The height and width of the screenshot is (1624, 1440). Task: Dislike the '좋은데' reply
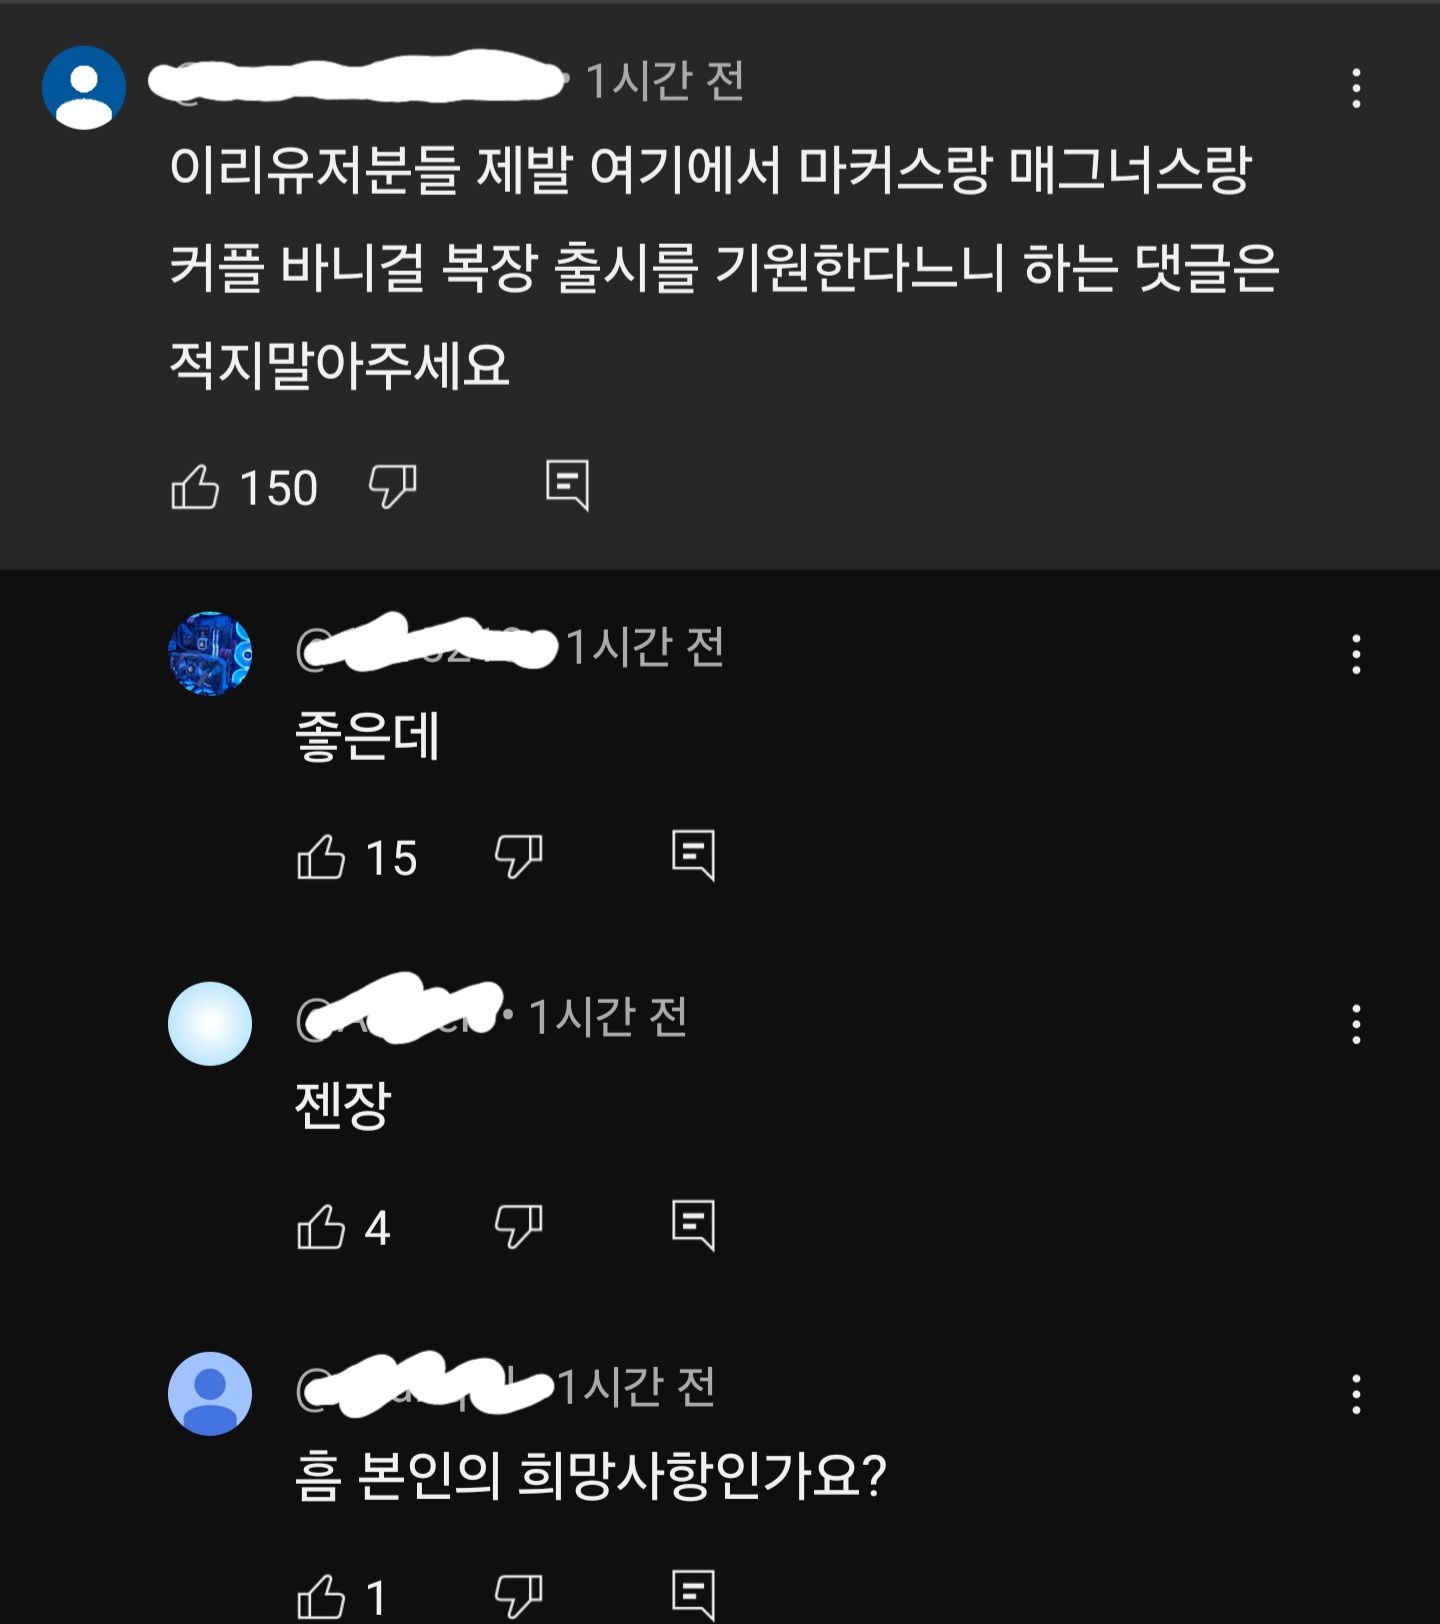[518, 857]
